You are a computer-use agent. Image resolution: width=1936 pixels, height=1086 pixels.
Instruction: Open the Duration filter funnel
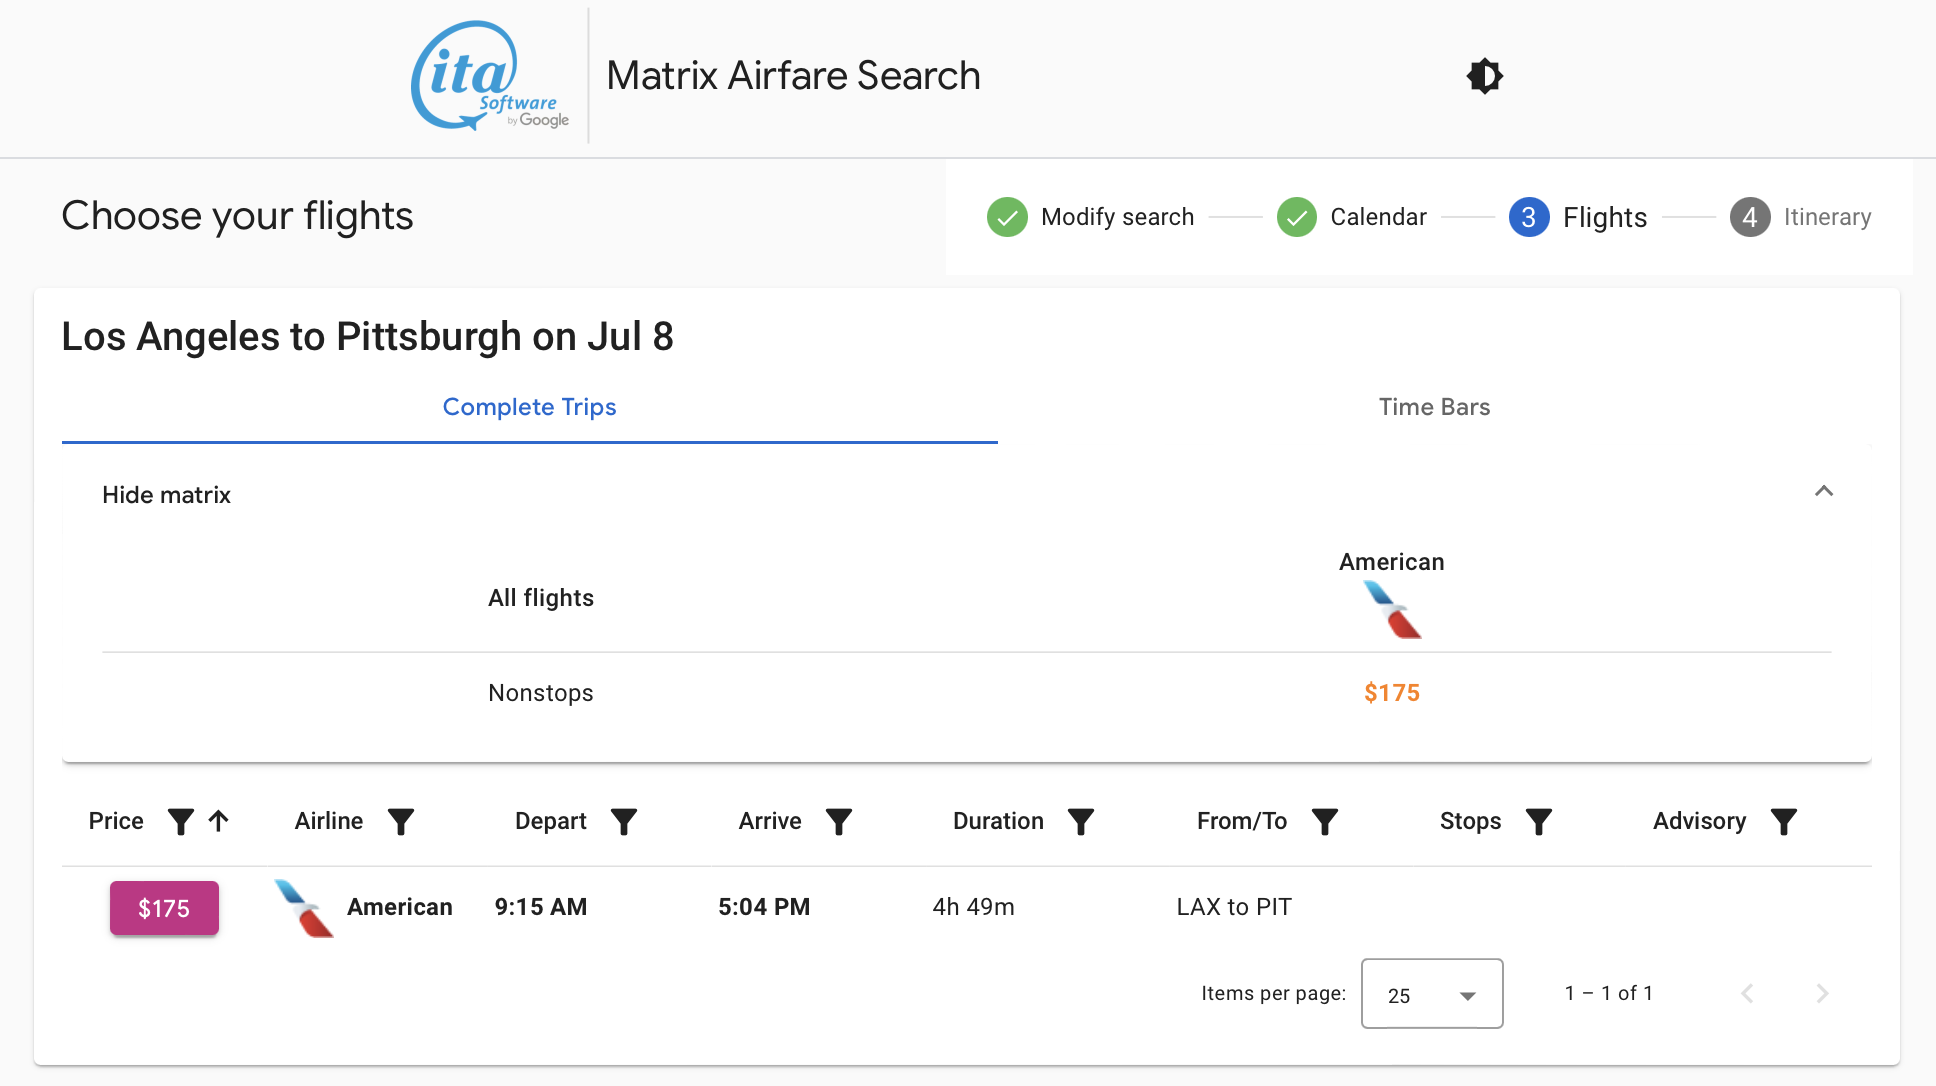point(1081,822)
